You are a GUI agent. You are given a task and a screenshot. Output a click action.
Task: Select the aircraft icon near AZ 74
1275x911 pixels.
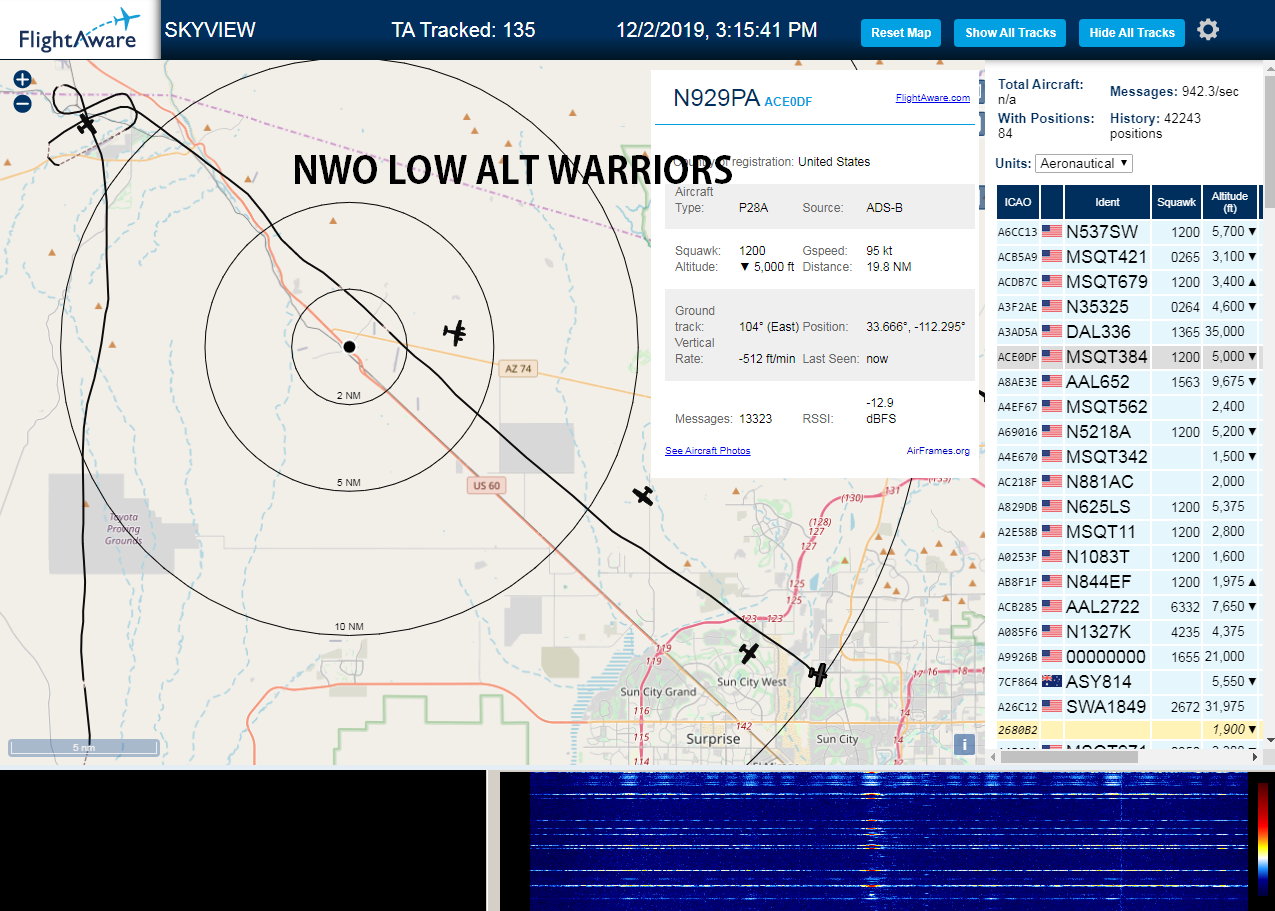pyautogui.click(x=456, y=332)
